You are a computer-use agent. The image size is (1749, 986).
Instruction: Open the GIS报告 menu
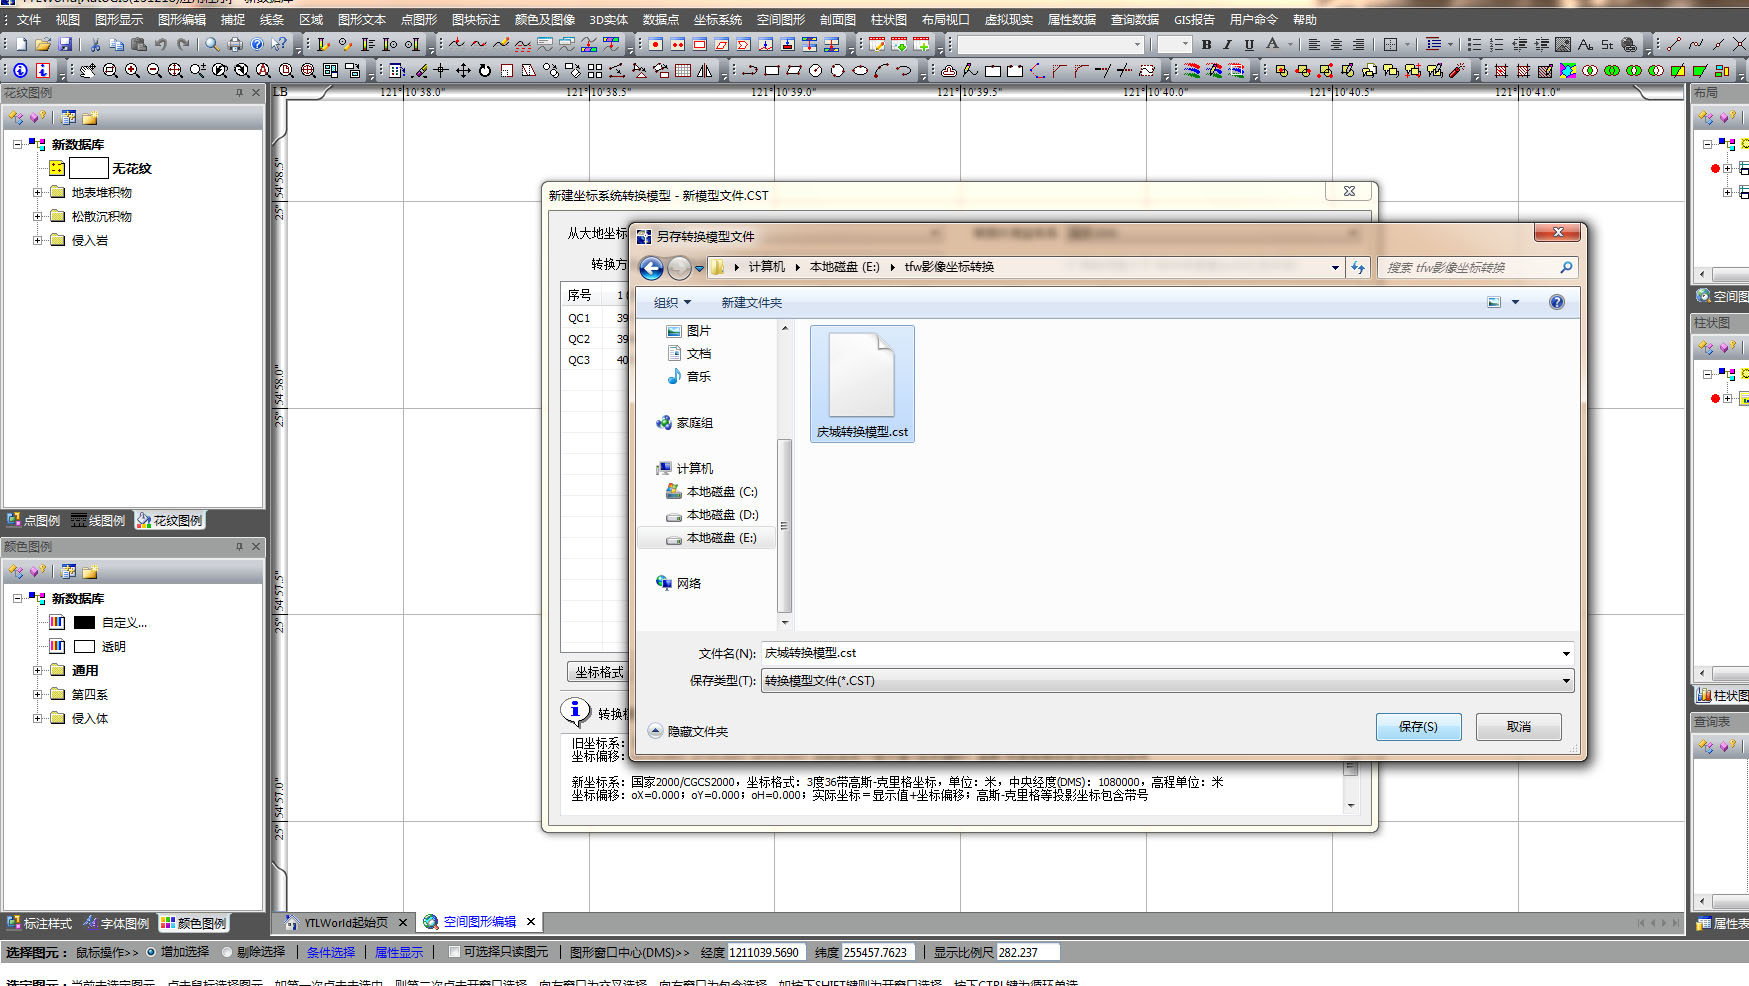click(1194, 19)
